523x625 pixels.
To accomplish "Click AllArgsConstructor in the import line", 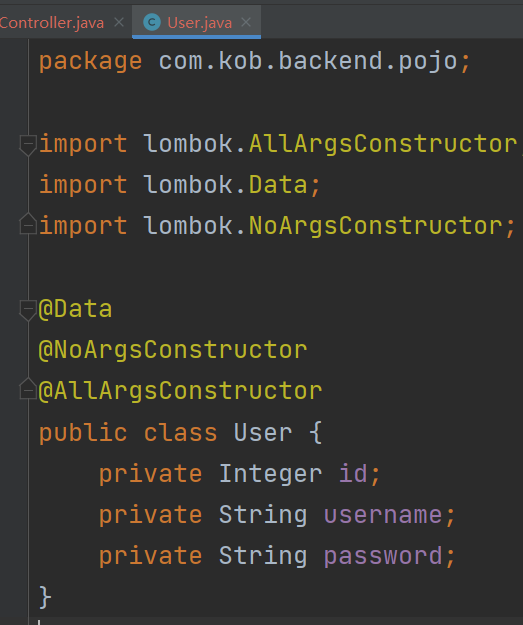I will click(383, 143).
